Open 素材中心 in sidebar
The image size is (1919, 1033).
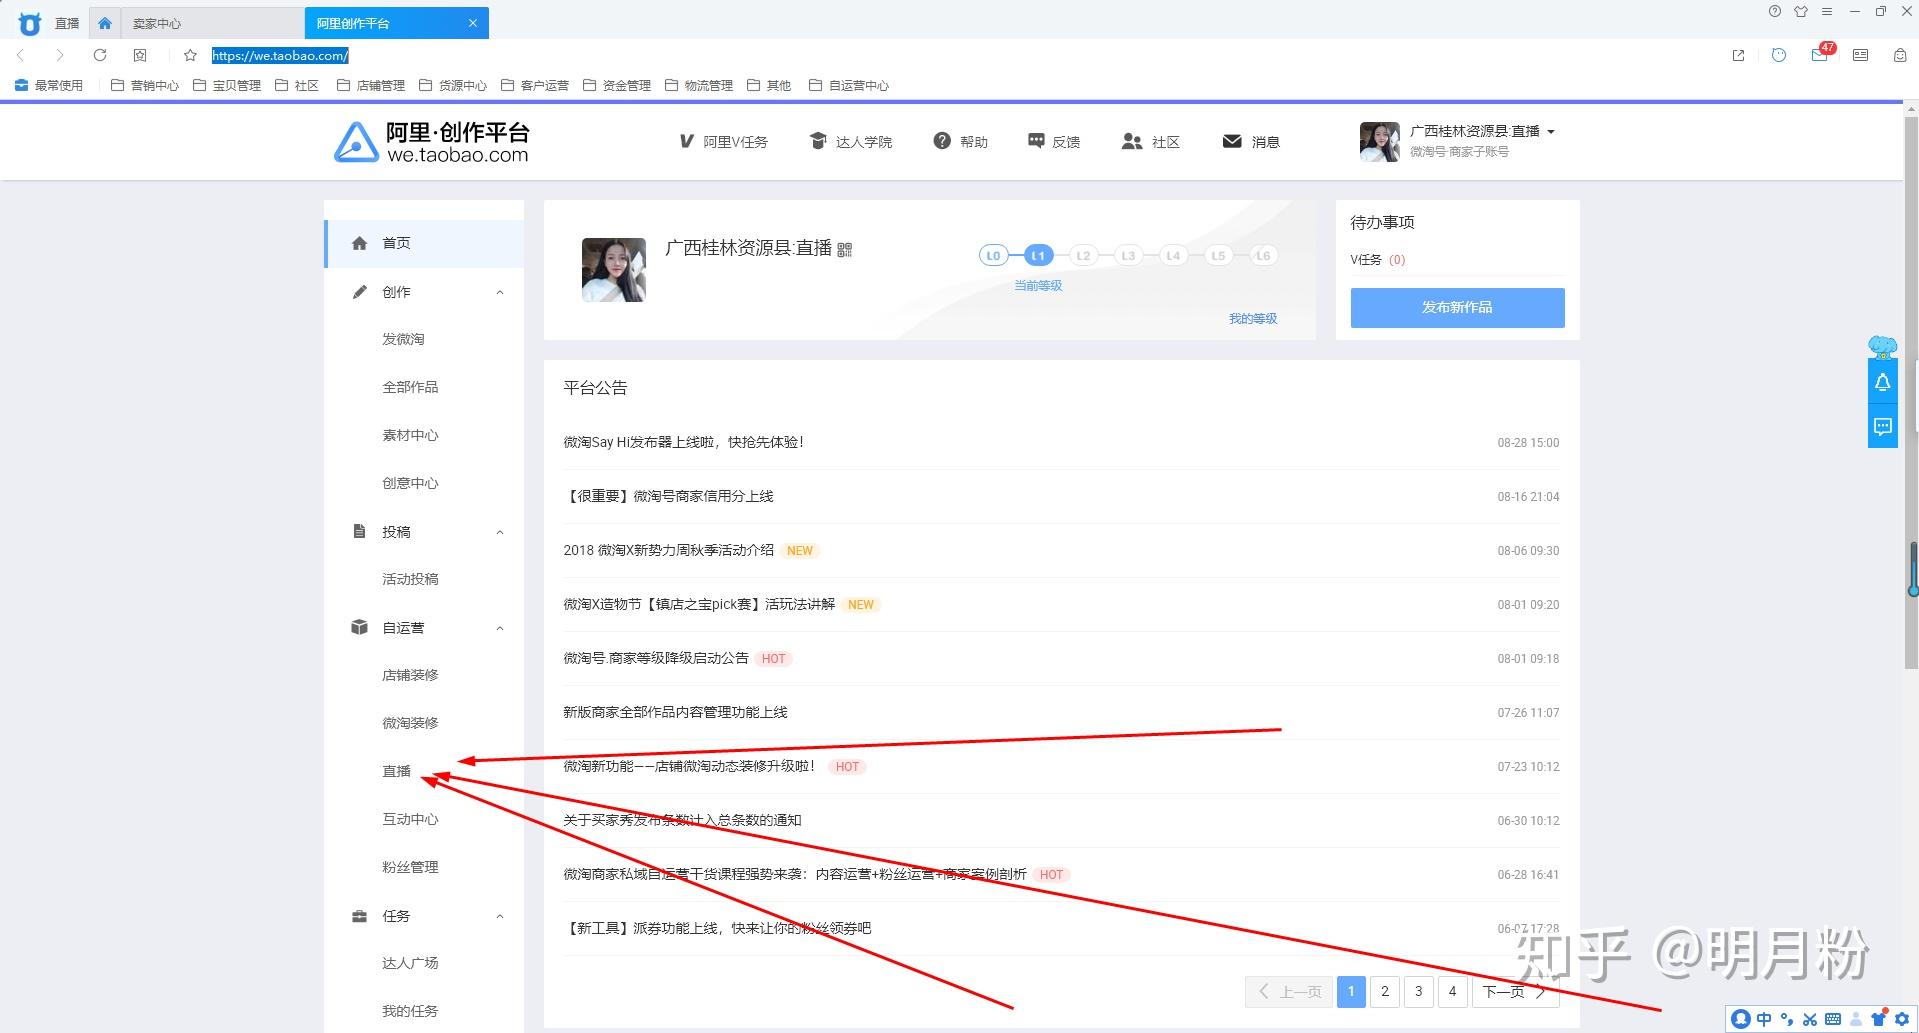pos(410,435)
